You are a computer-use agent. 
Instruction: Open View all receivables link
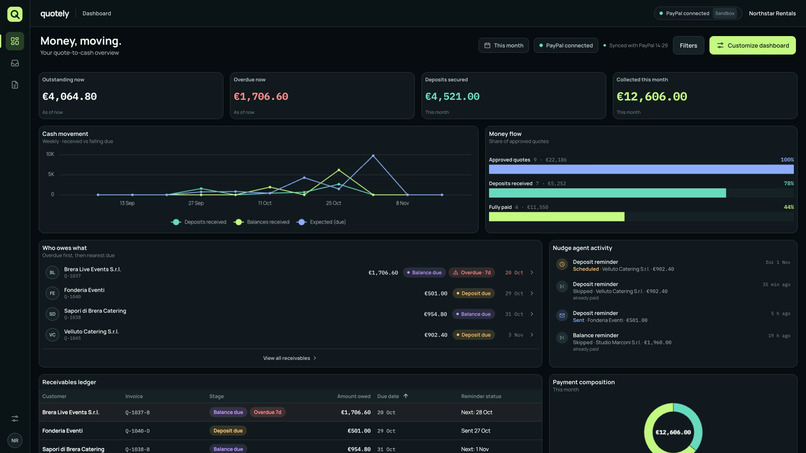click(x=290, y=358)
